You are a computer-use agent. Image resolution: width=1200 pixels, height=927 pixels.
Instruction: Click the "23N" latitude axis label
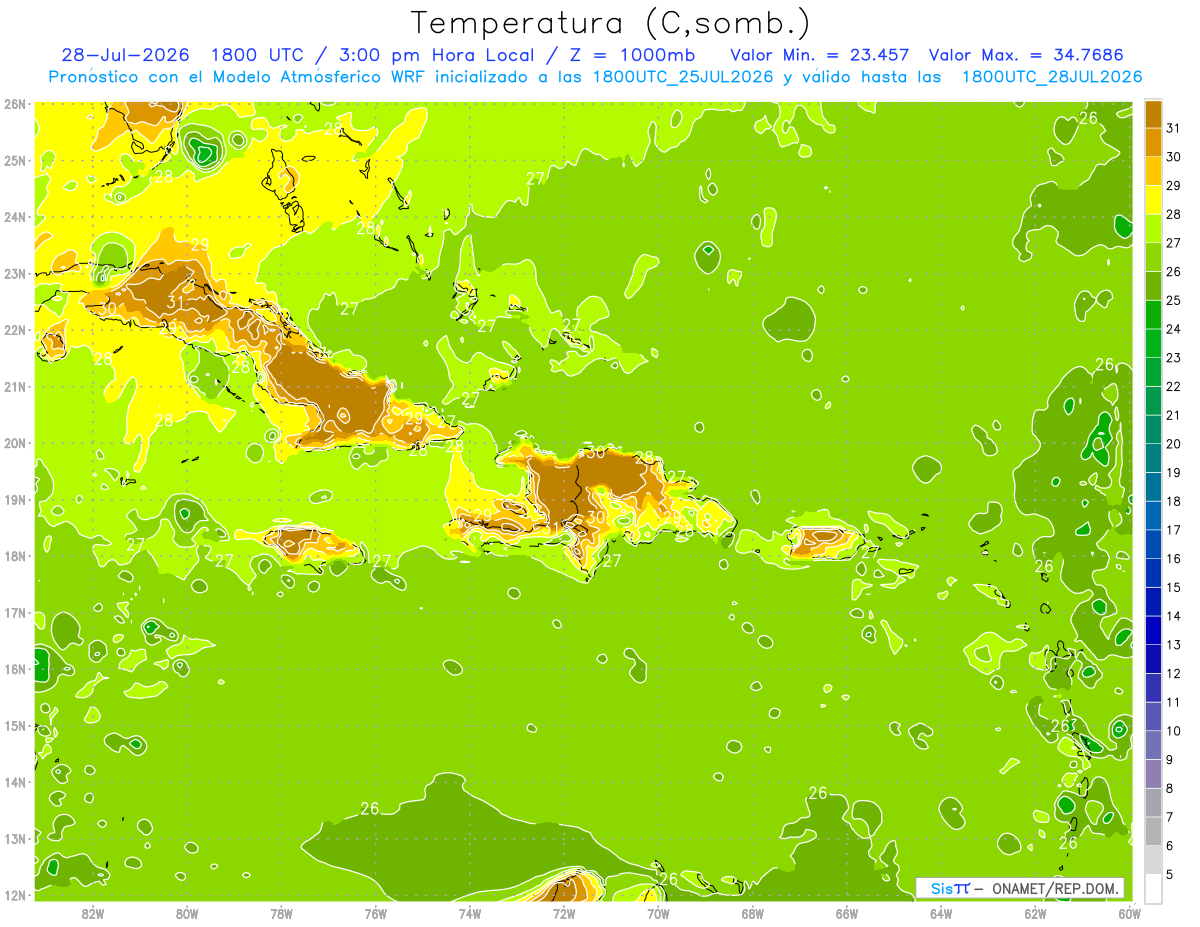point(14,273)
